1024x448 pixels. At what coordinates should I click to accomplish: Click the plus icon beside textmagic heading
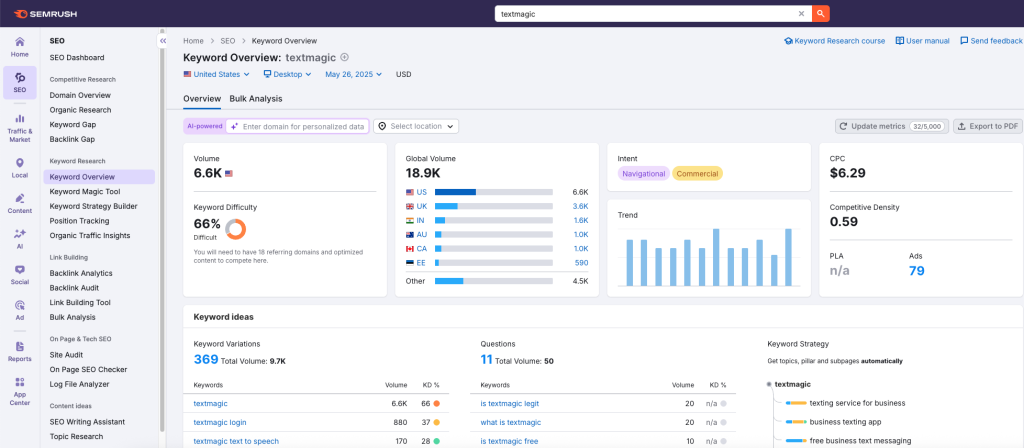(x=345, y=57)
